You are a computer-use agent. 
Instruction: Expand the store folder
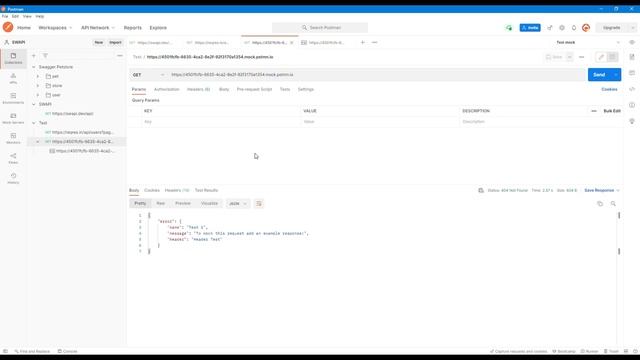[x=38, y=86]
